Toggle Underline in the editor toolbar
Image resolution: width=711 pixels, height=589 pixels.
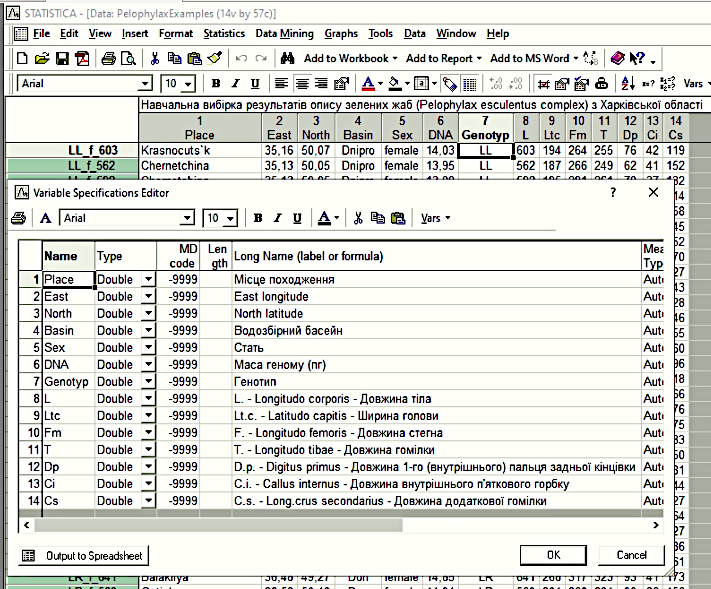pos(297,218)
